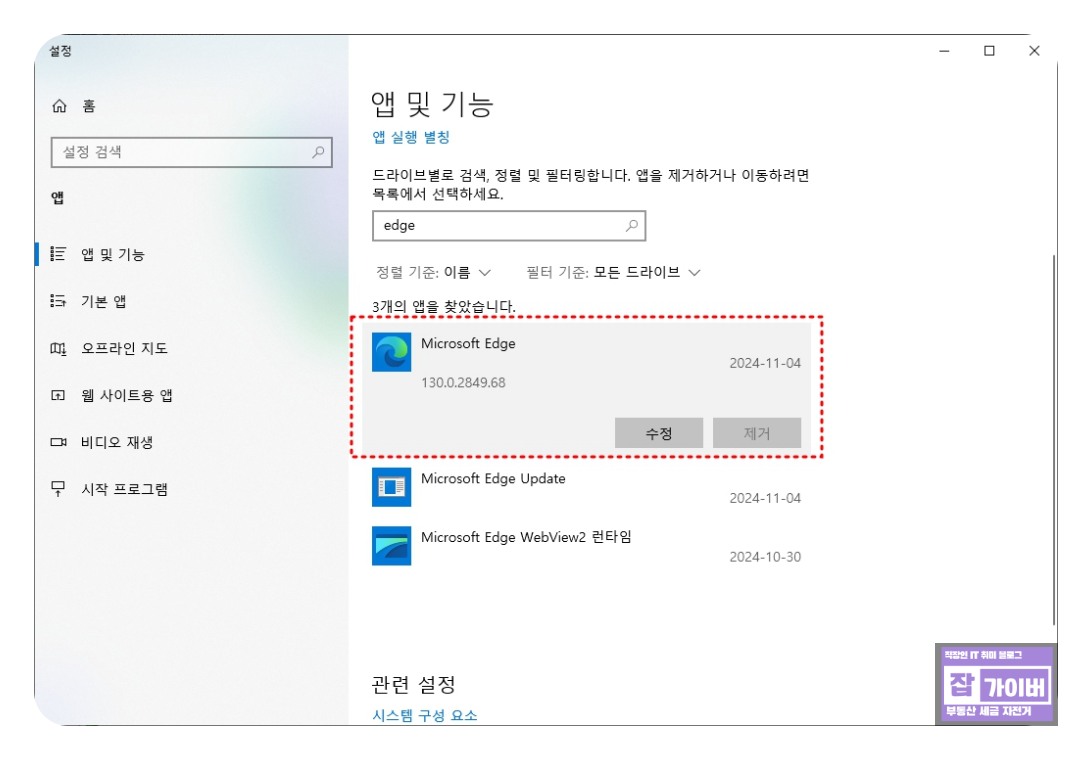The width and height of the screenshot is (1092, 760).
Task: Click the Microsoft Edge name text
Action: [x=468, y=343]
